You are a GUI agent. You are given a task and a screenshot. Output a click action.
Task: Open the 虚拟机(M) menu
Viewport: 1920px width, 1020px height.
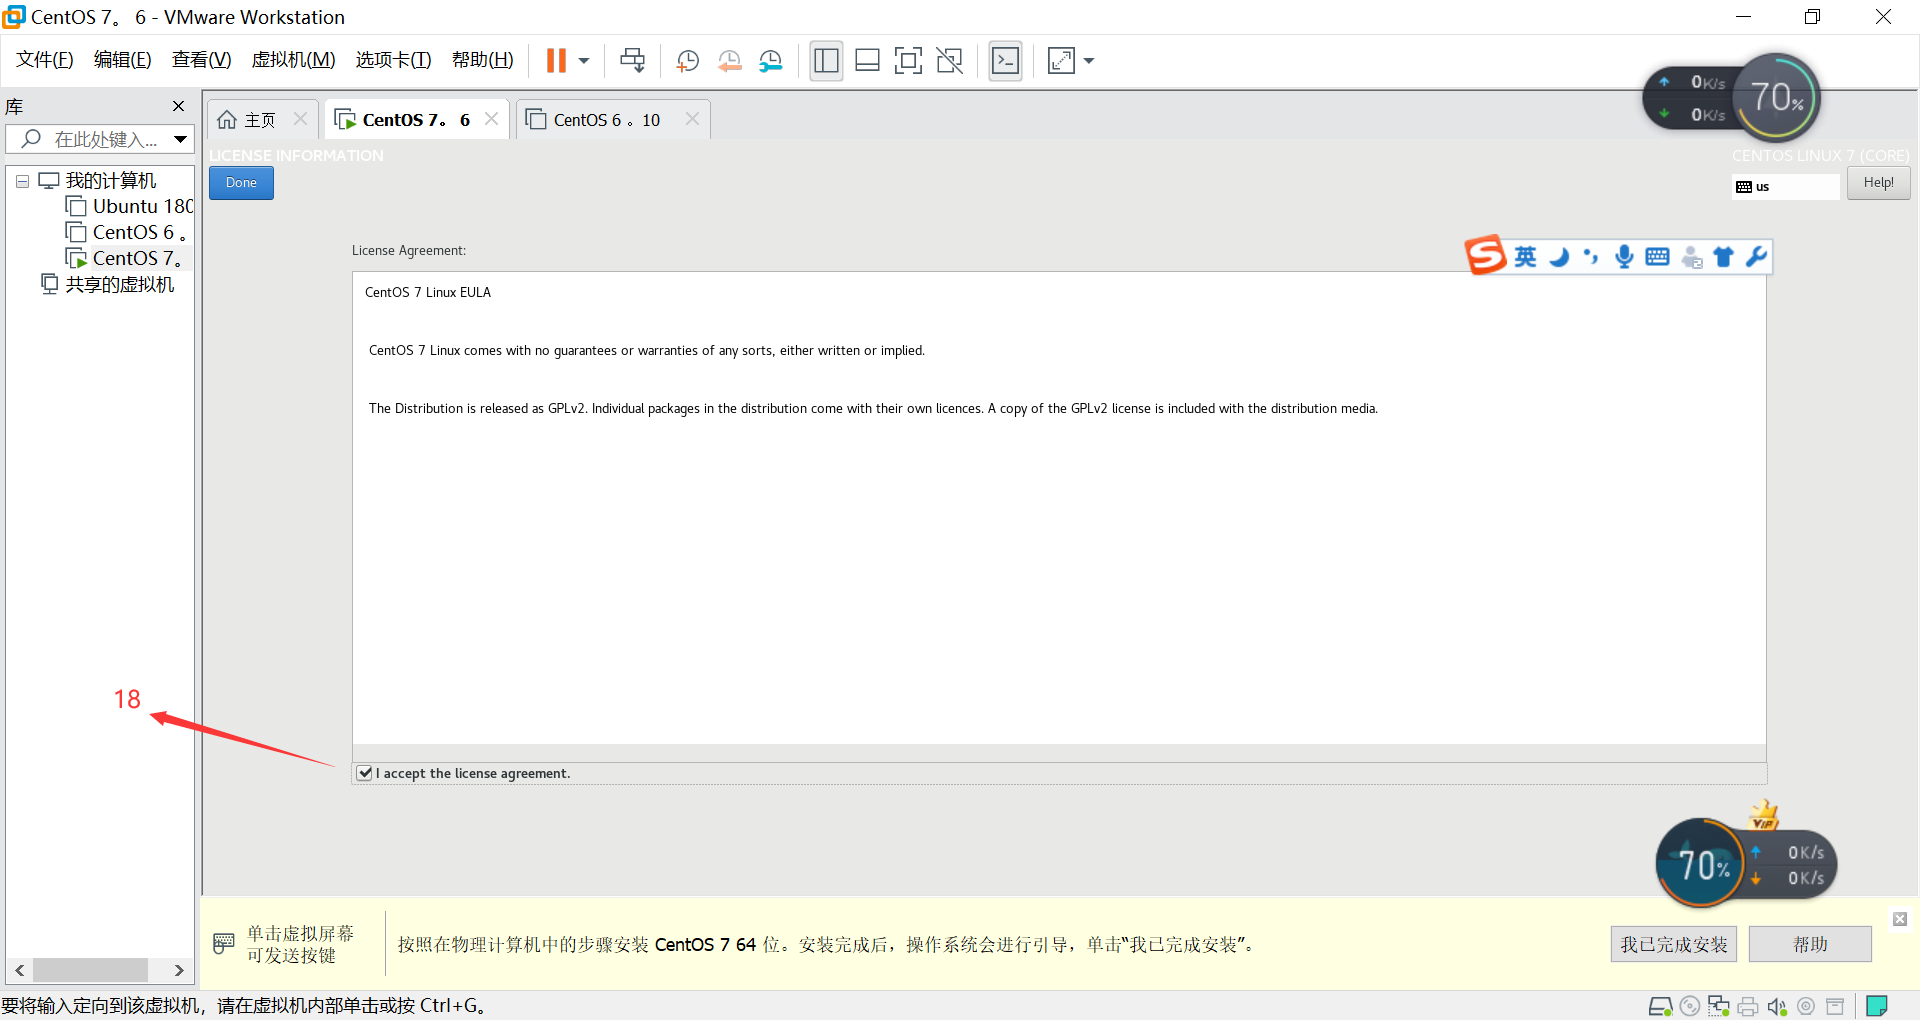(294, 60)
